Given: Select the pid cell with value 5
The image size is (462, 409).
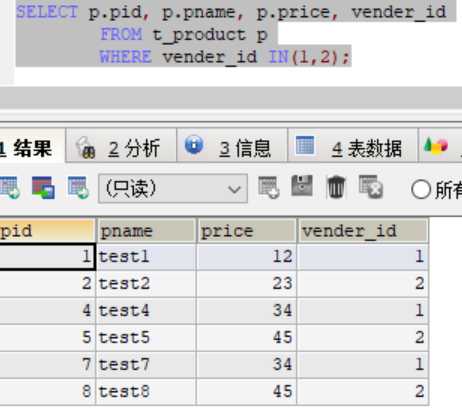Looking at the screenshot, I should pos(47,338).
